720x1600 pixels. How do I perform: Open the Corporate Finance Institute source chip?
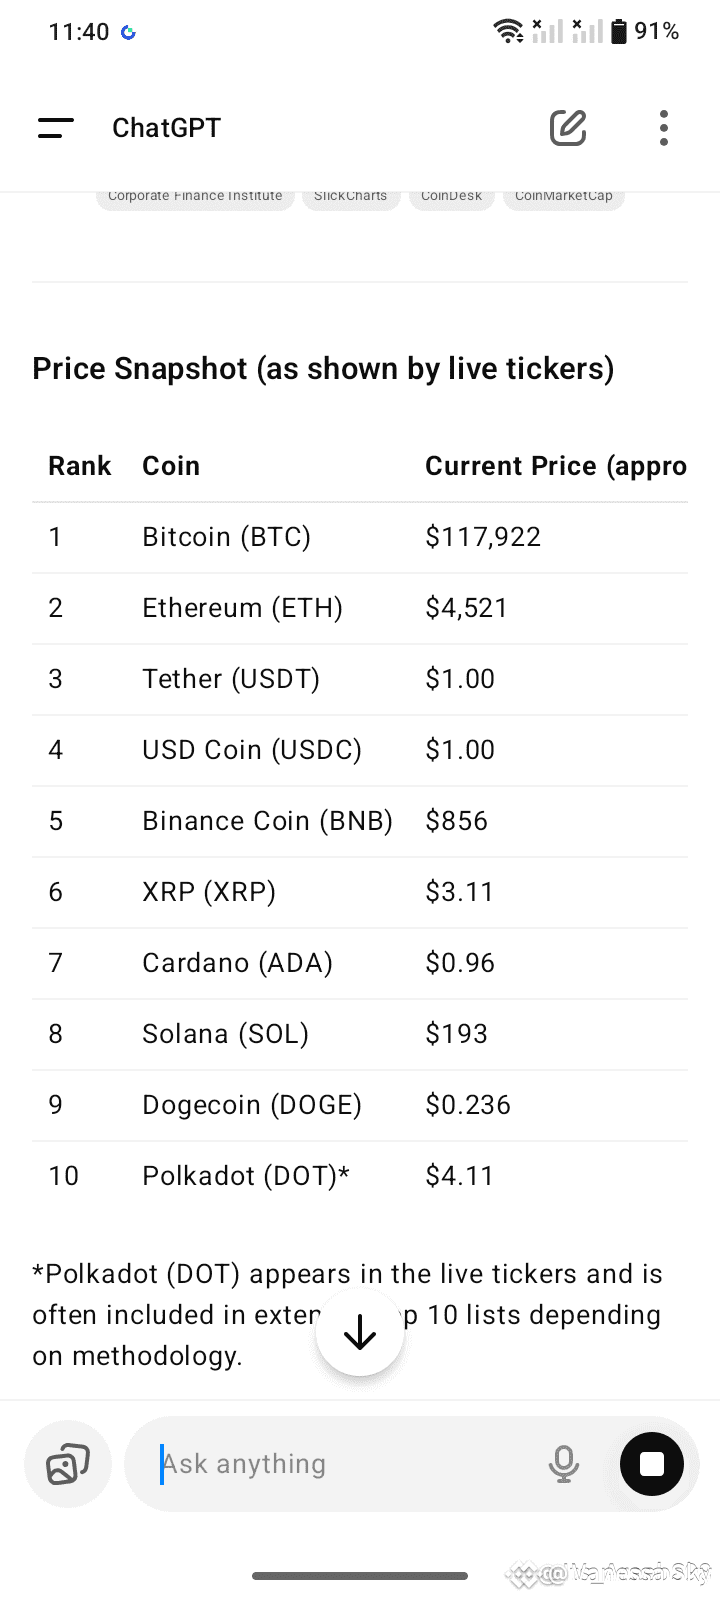point(195,196)
